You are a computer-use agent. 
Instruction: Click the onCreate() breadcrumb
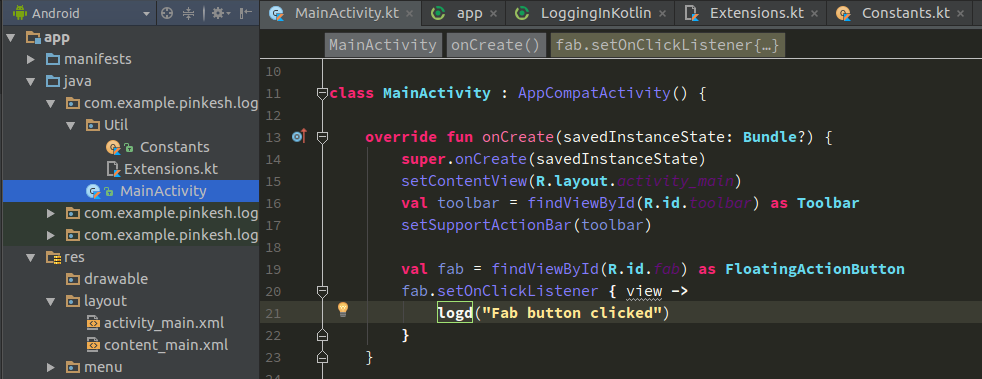(x=495, y=45)
